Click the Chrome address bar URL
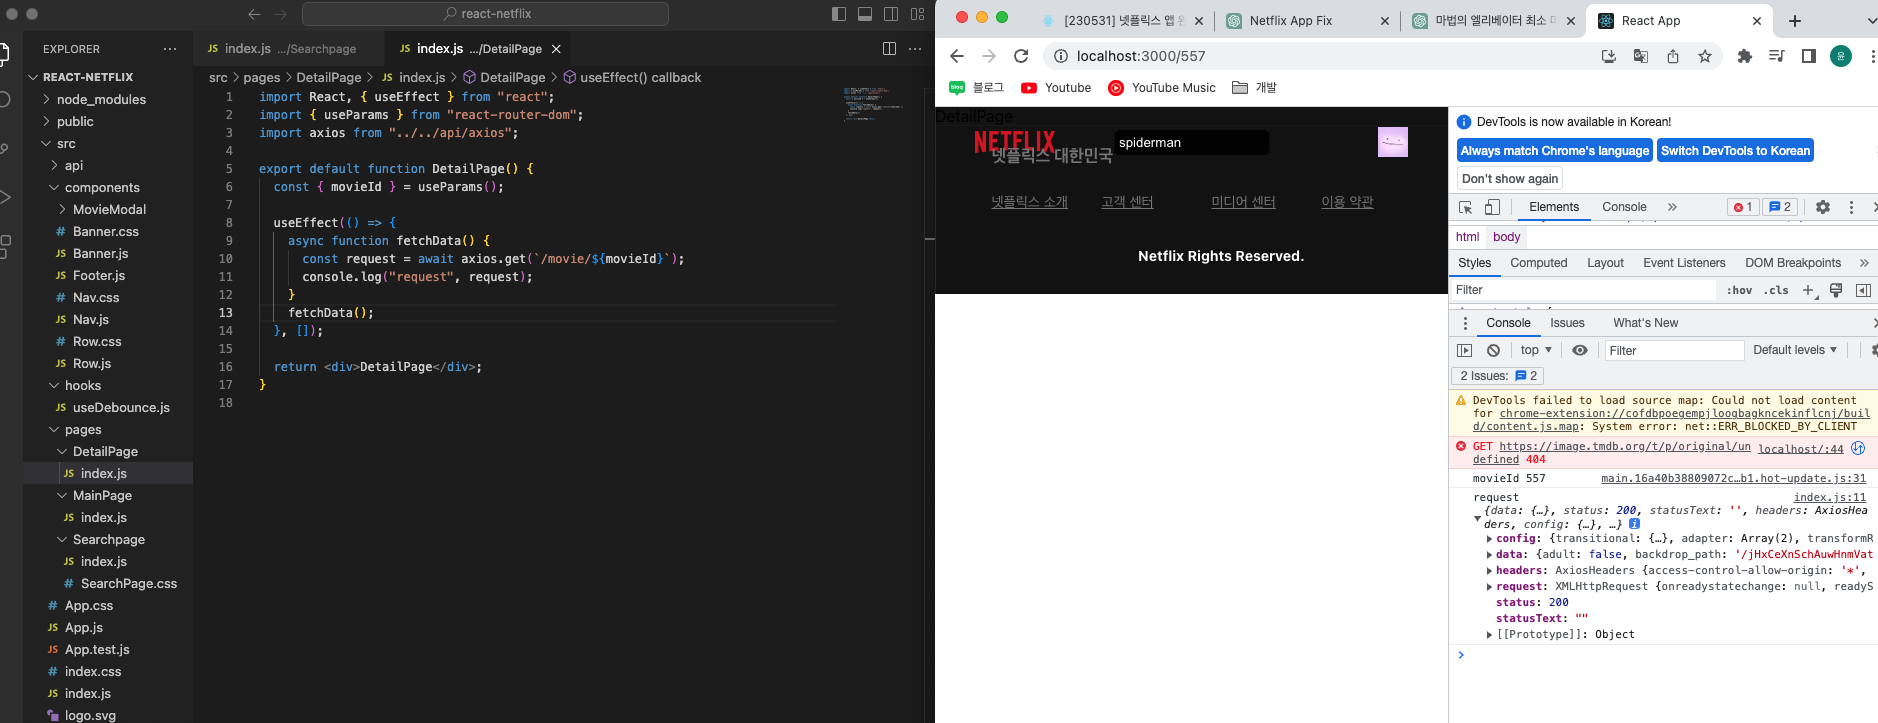This screenshot has height=723, width=1878. 1141,56
